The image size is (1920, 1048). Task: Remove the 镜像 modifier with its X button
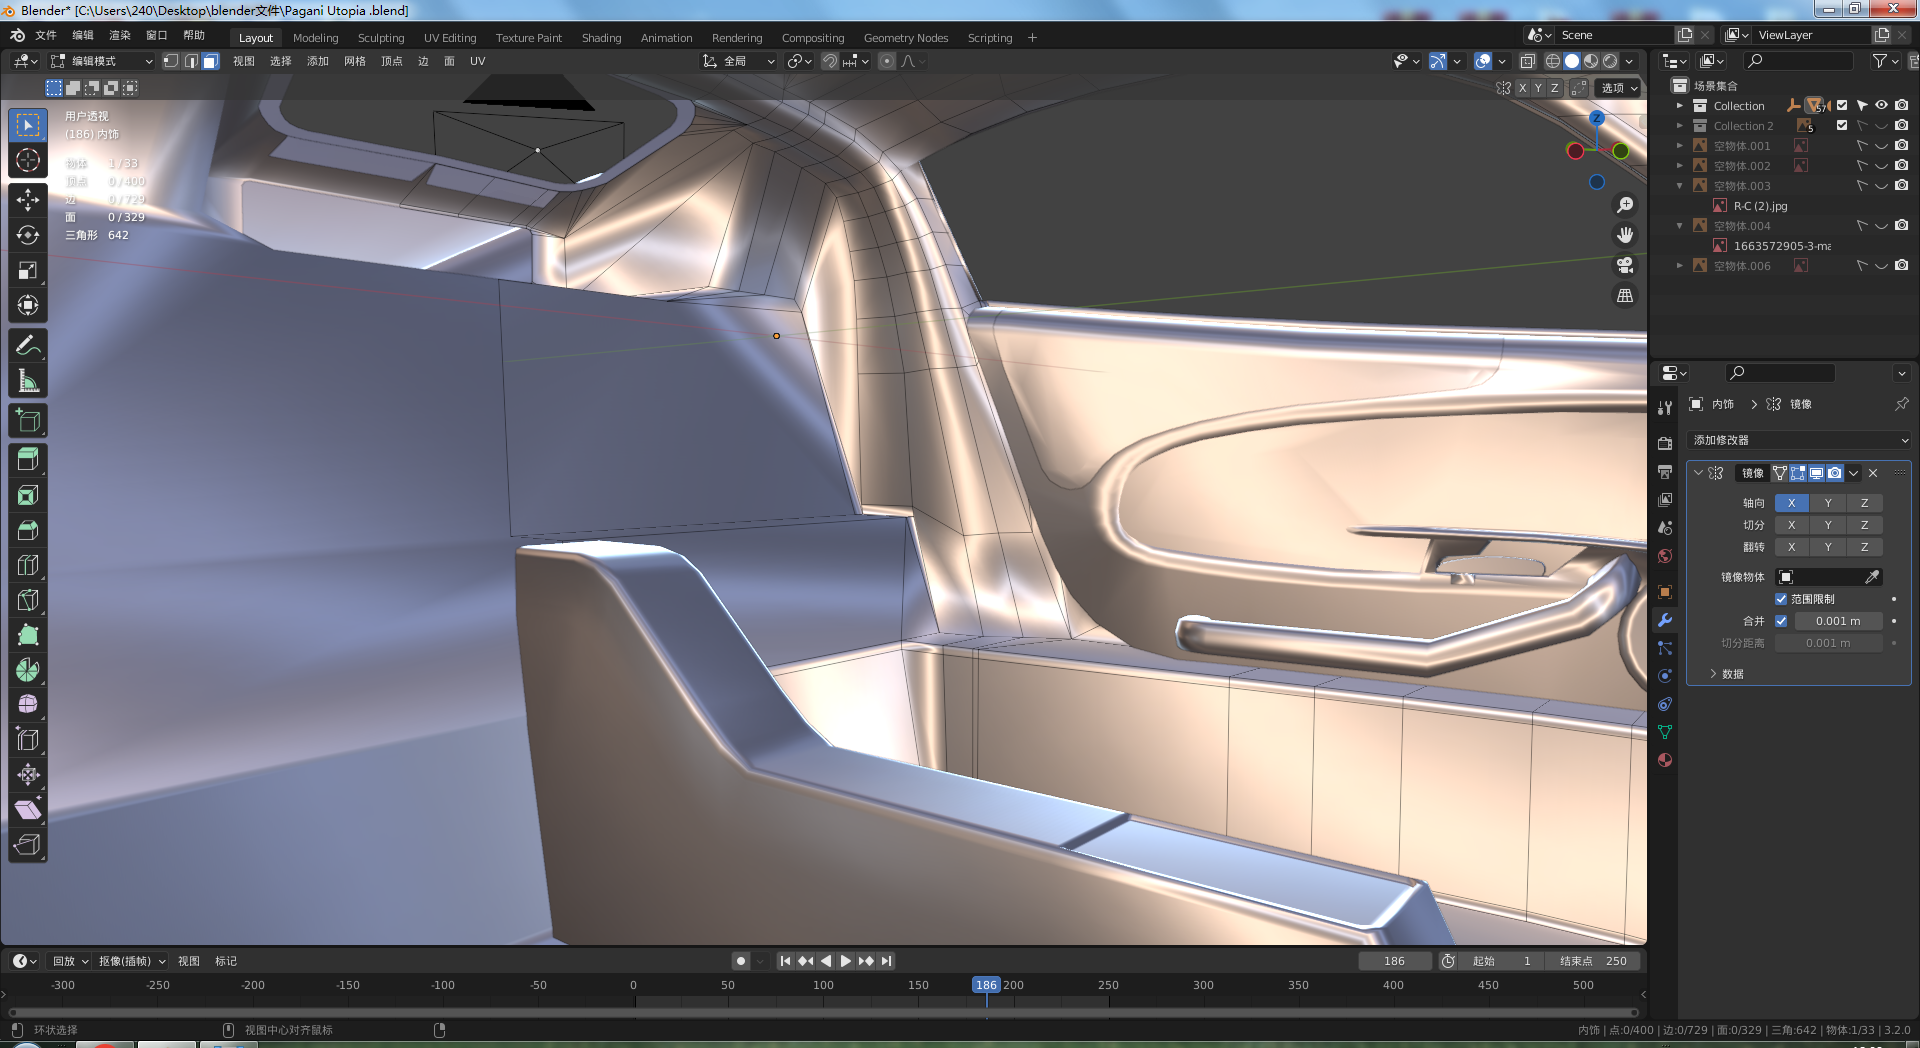[x=1873, y=473]
